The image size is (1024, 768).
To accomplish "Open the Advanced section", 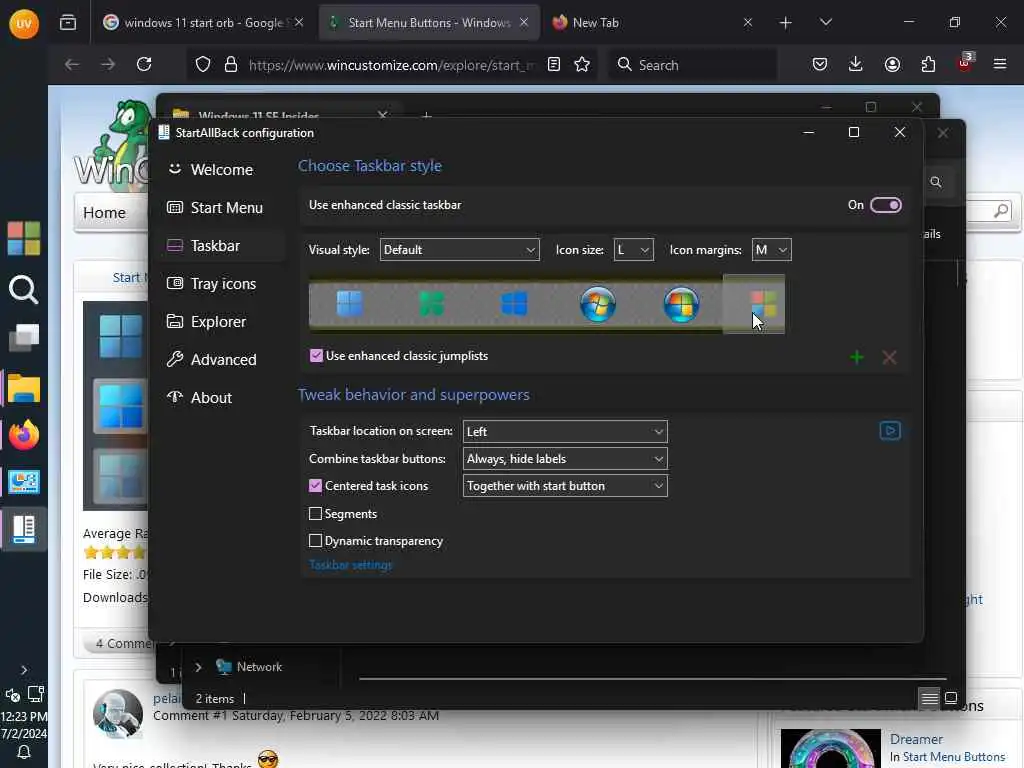I will coord(219,360).
